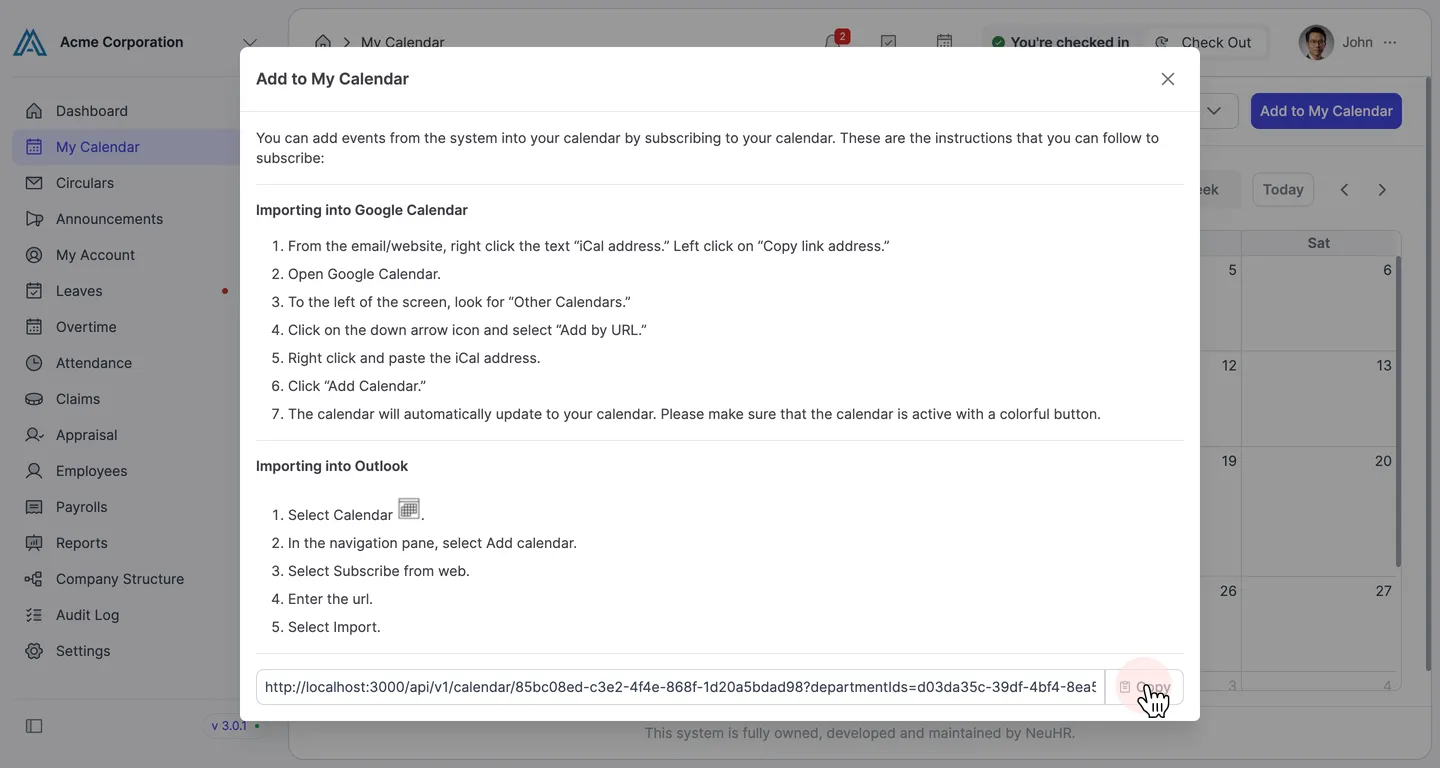Click the My Calendar breadcrumb text
The image size is (1440, 768).
(x=403, y=42)
